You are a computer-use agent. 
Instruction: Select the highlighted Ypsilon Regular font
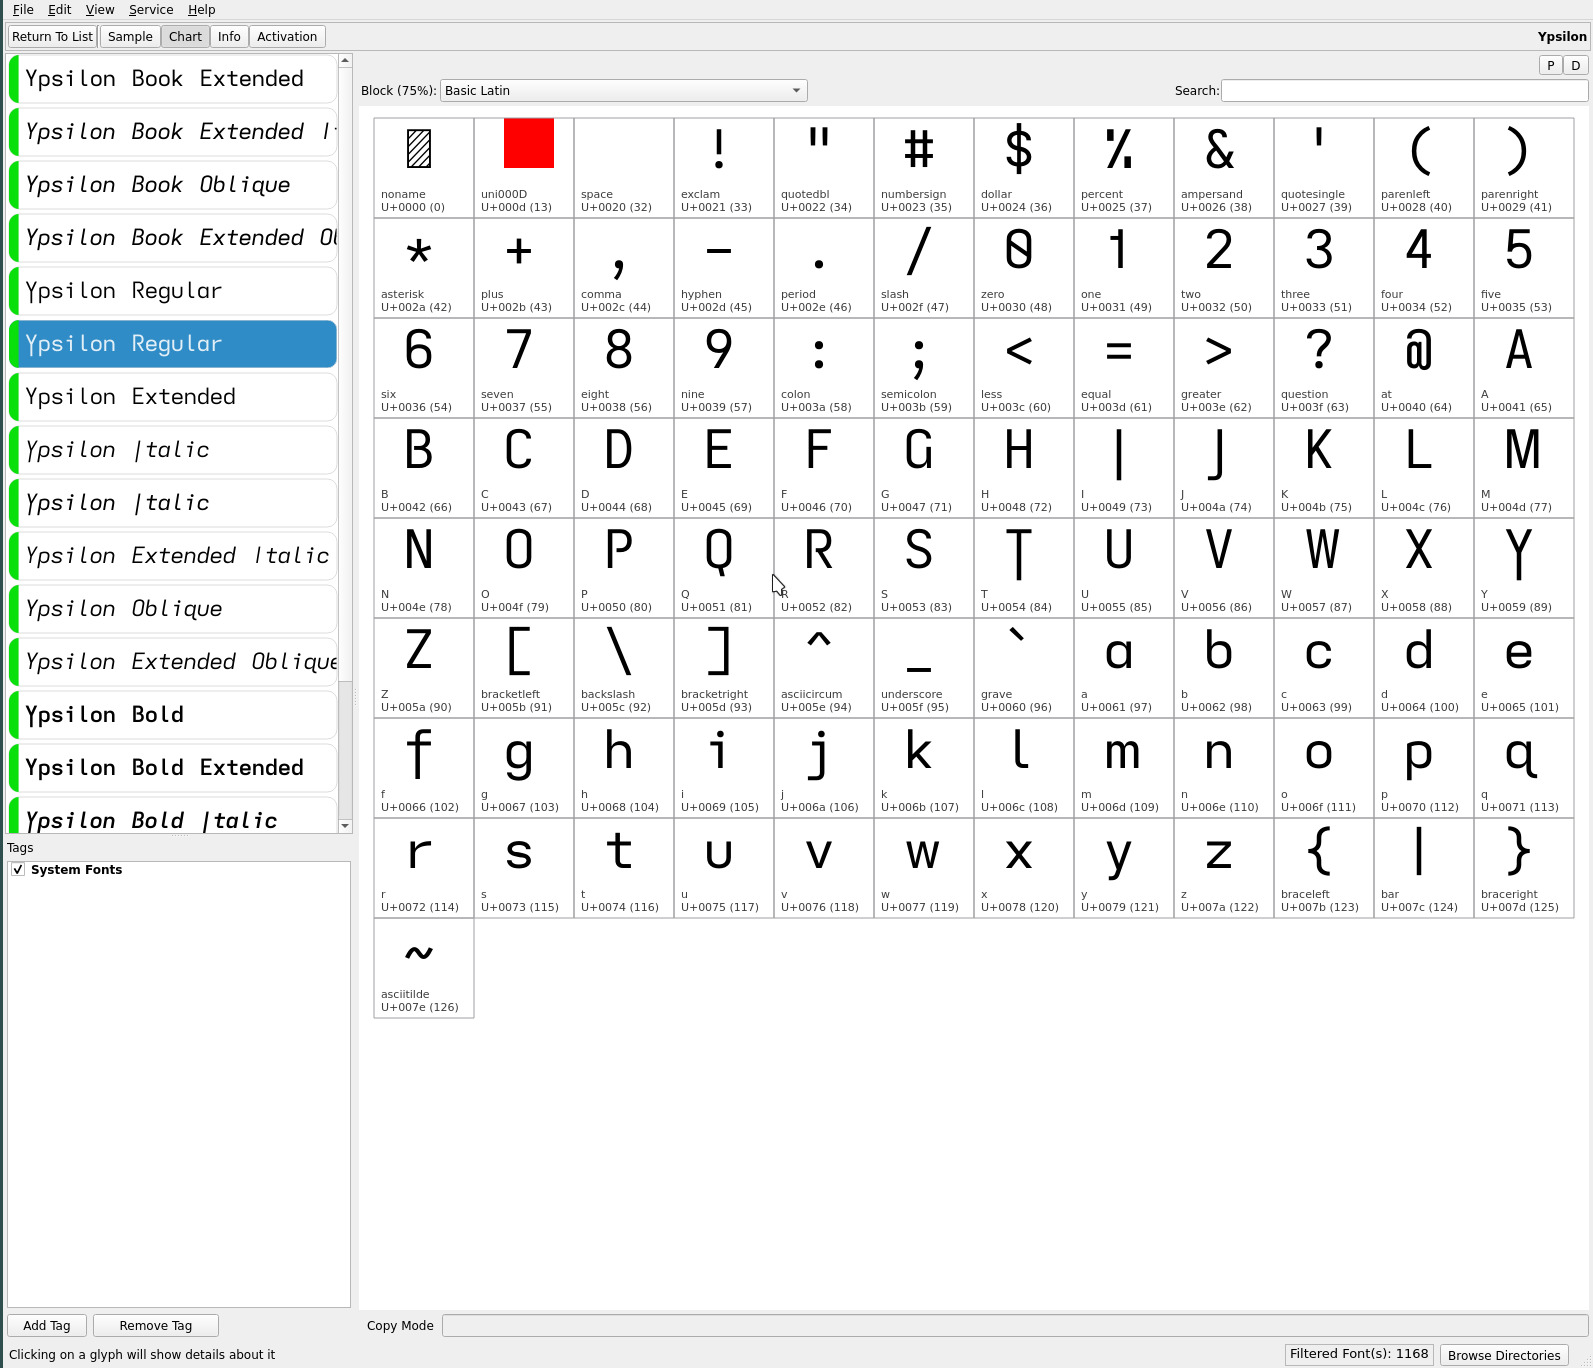click(173, 344)
